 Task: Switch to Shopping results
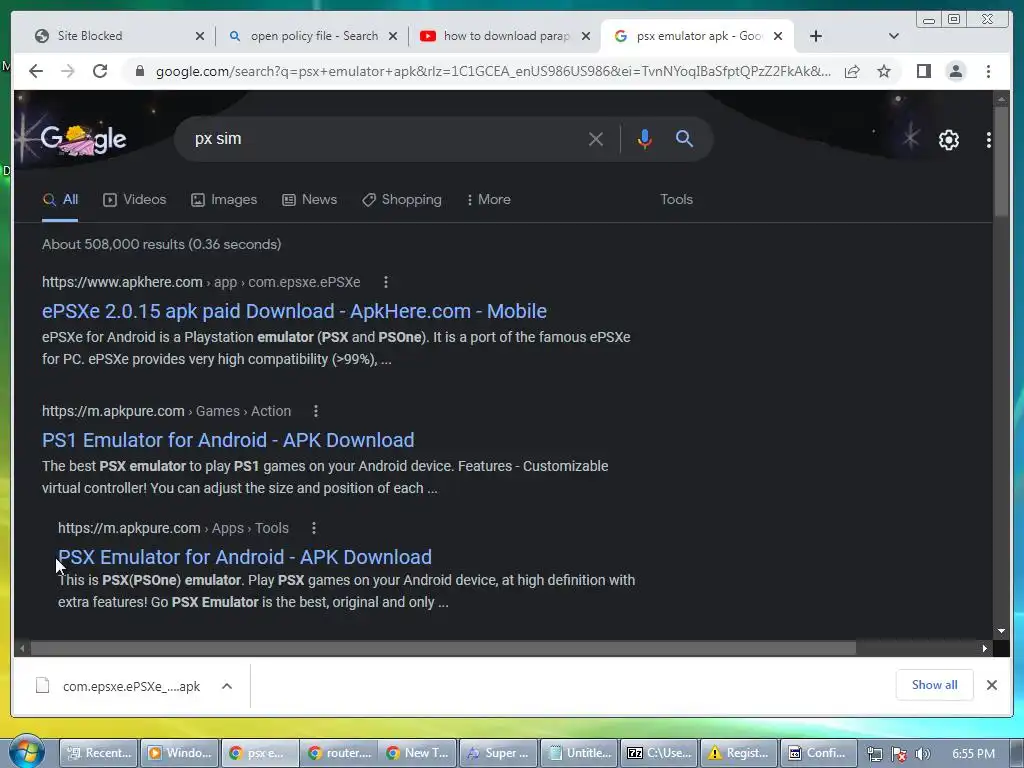pyautogui.click(x=402, y=200)
